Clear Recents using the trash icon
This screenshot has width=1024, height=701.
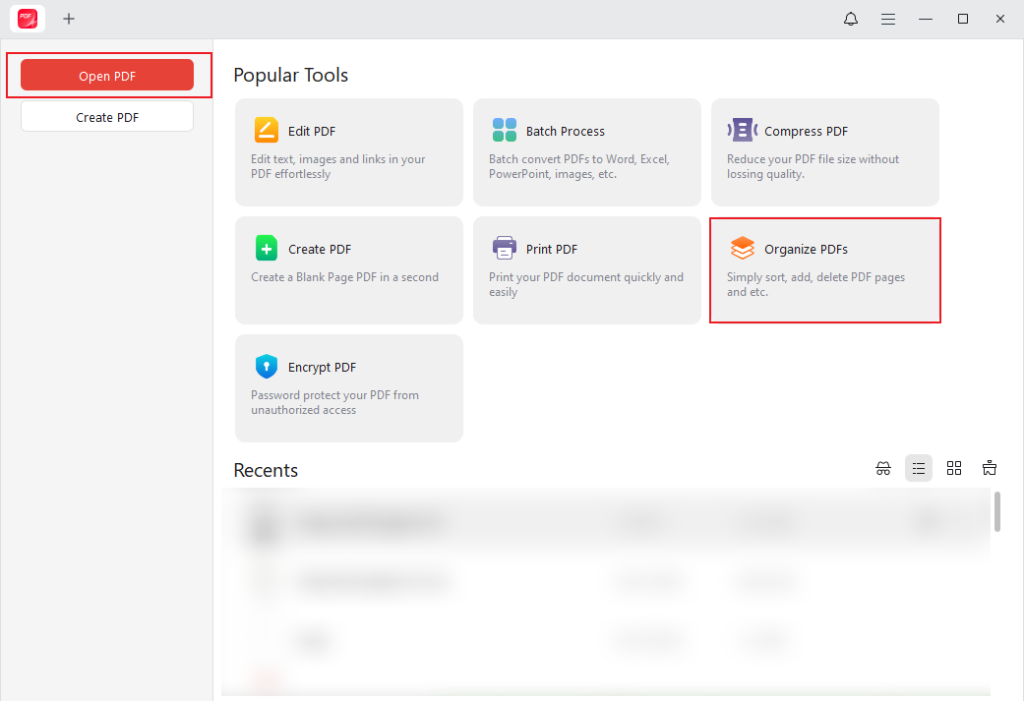pyautogui.click(x=989, y=467)
